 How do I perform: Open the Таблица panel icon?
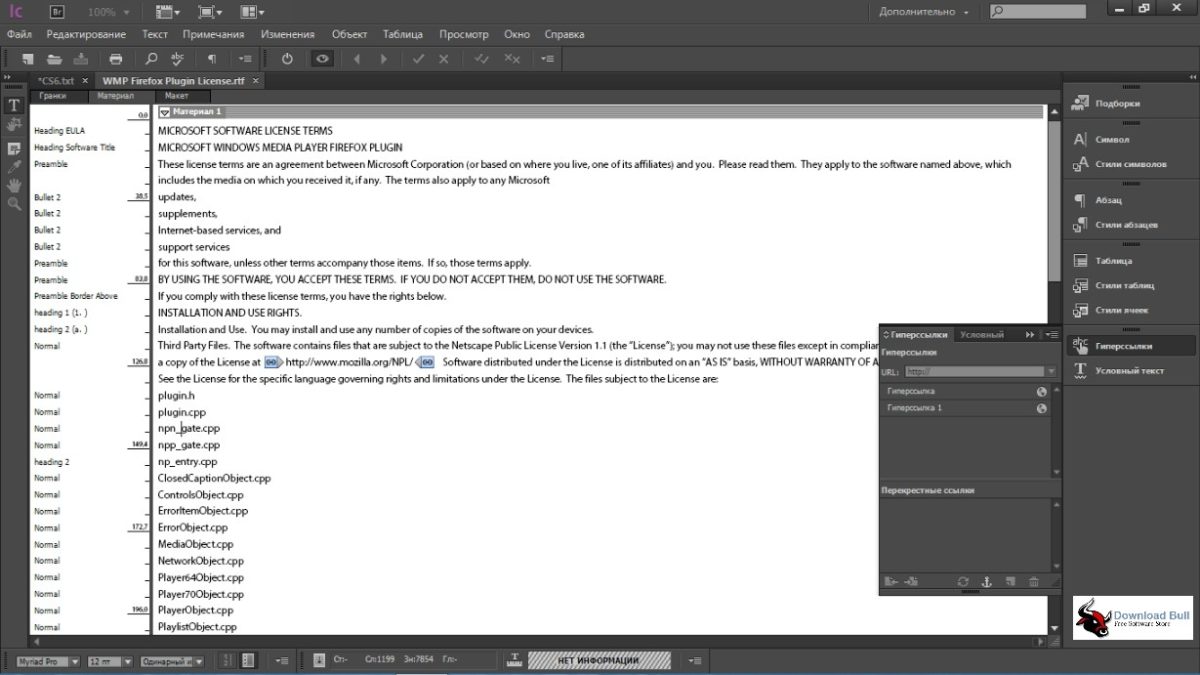(x=1081, y=260)
